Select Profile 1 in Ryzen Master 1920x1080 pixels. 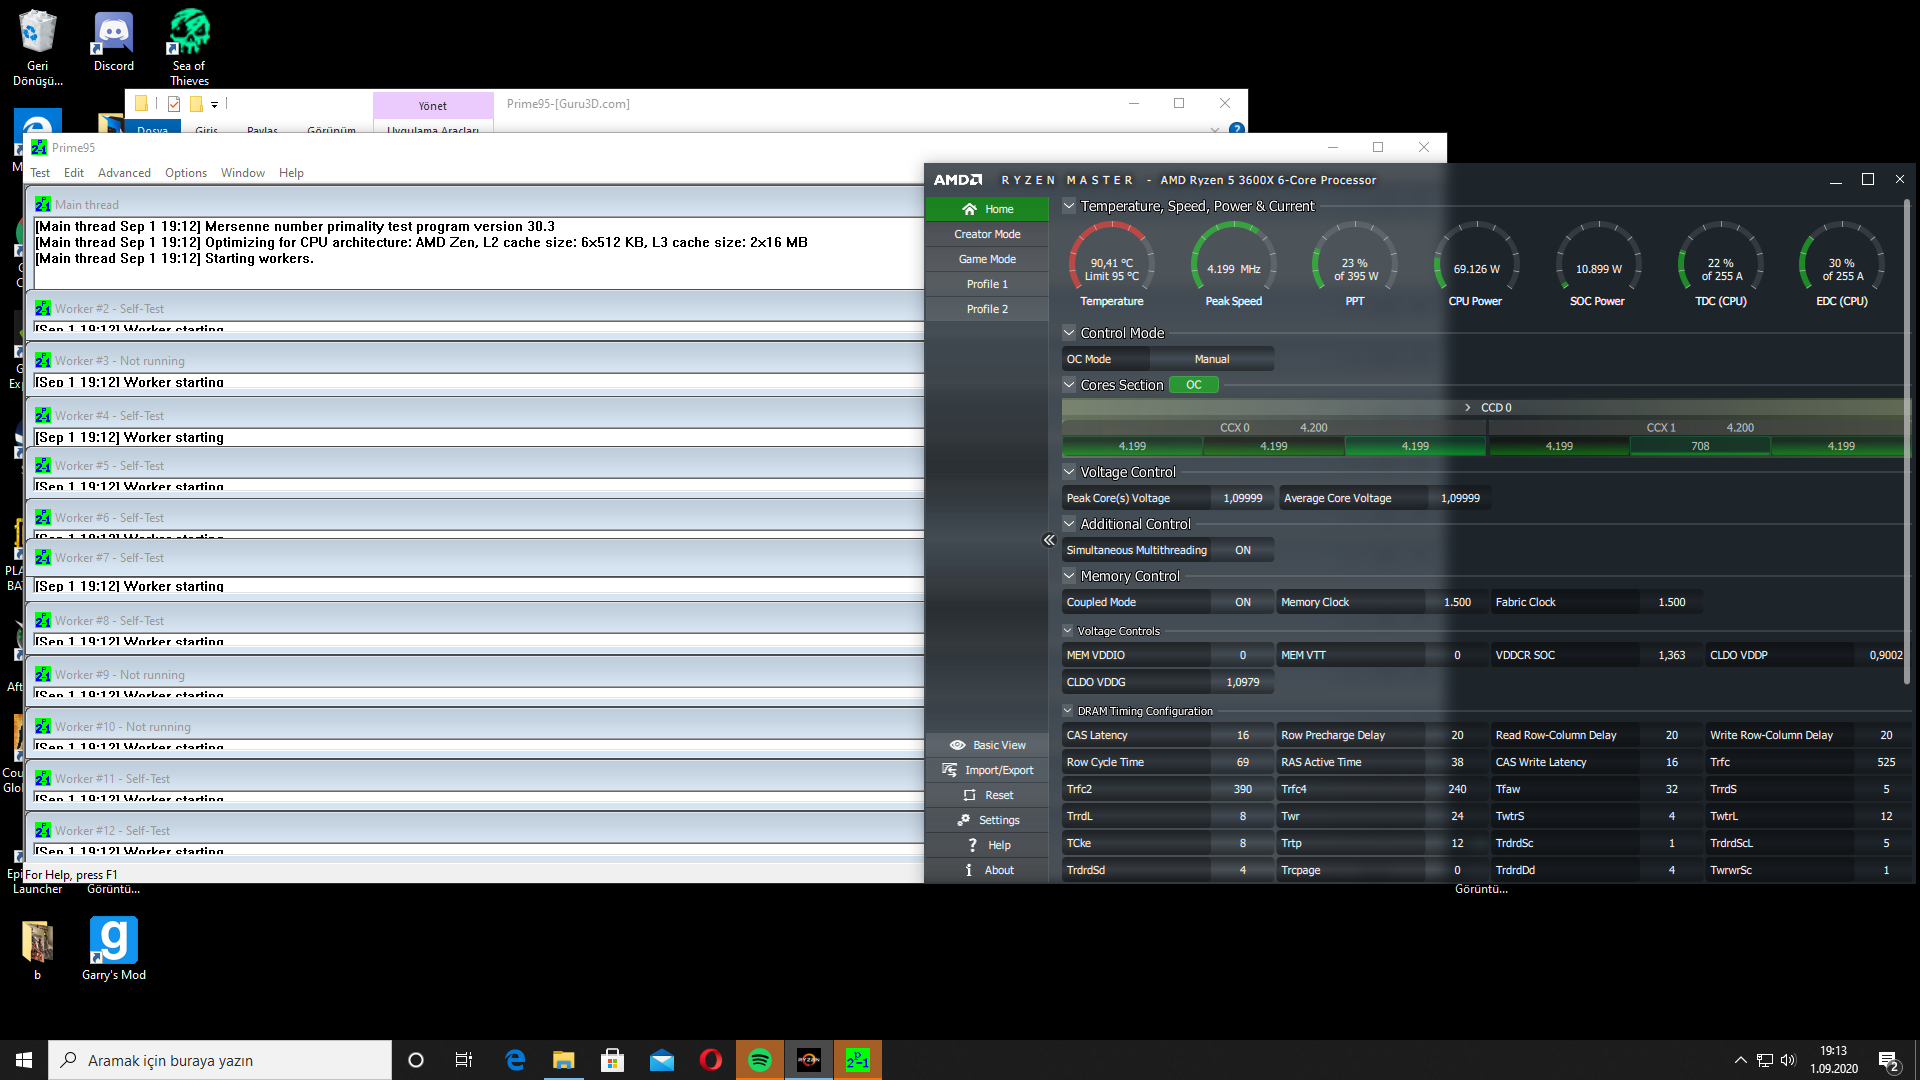click(x=987, y=284)
